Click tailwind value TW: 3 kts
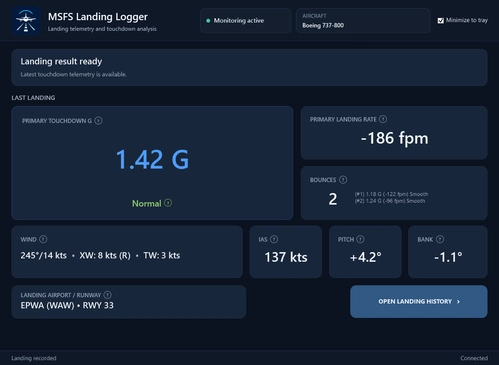499x365 pixels. coord(162,255)
